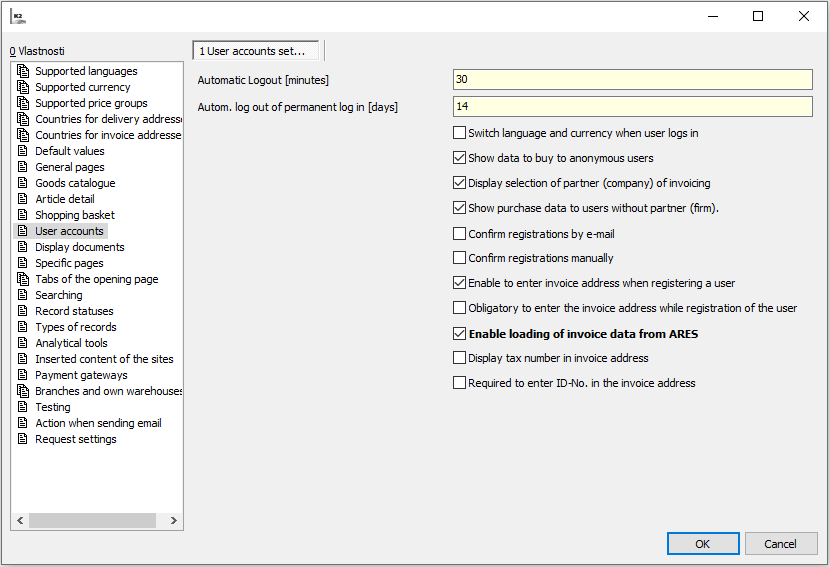The width and height of the screenshot is (830, 567).
Task: Focus the Automatic Logout minutes field
Action: point(632,80)
